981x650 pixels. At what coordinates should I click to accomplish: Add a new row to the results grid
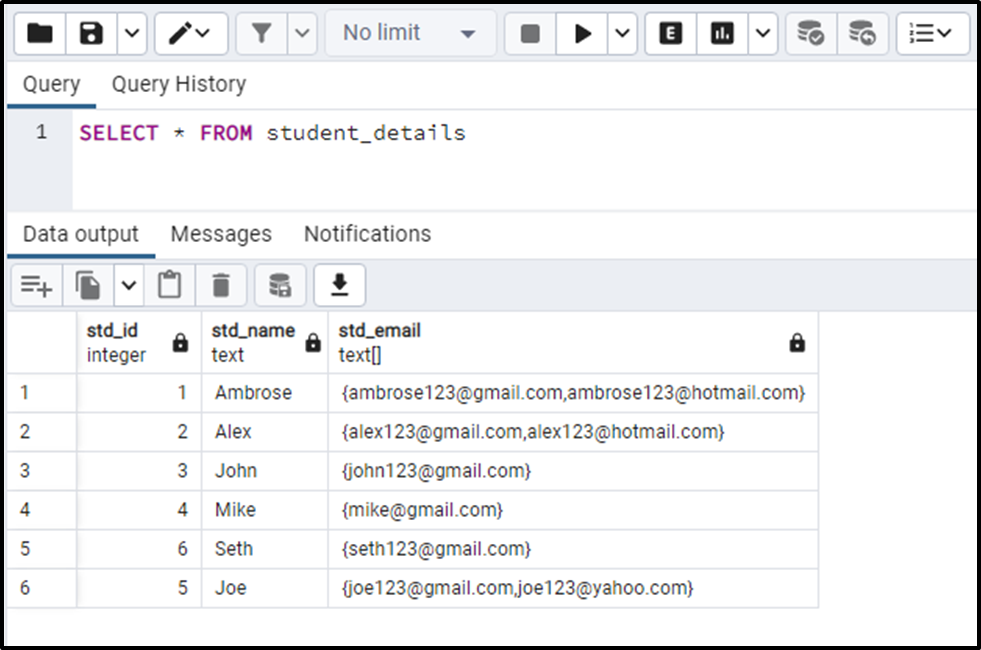(36, 285)
